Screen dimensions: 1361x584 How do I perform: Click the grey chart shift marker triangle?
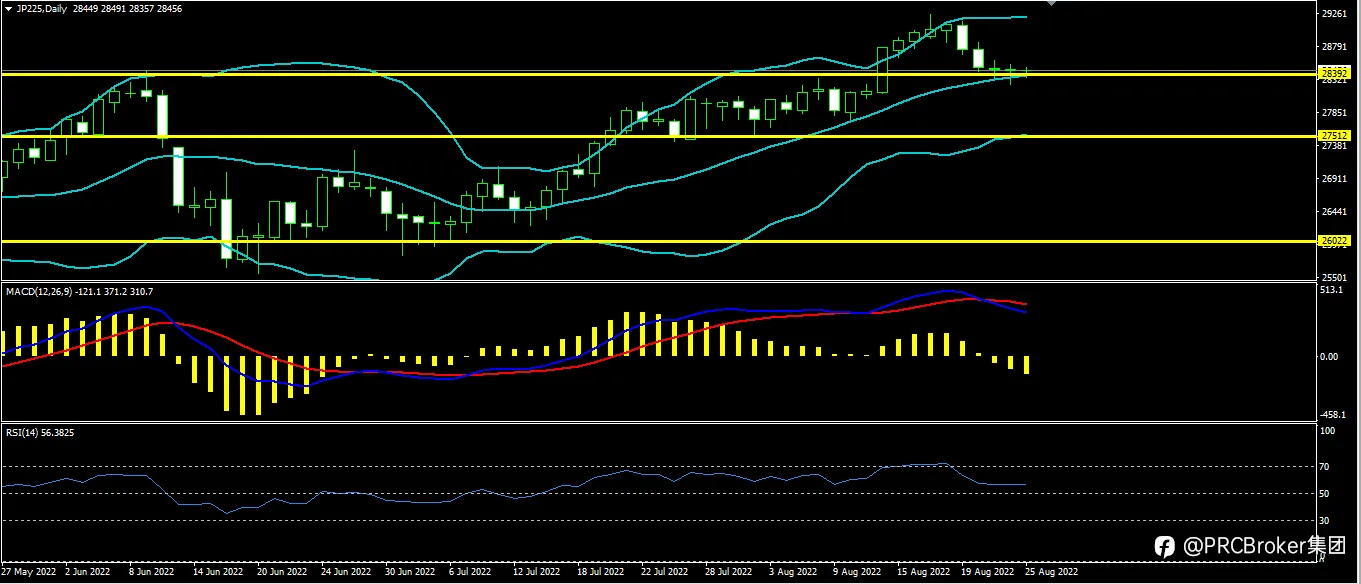(x=1051, y=4)
